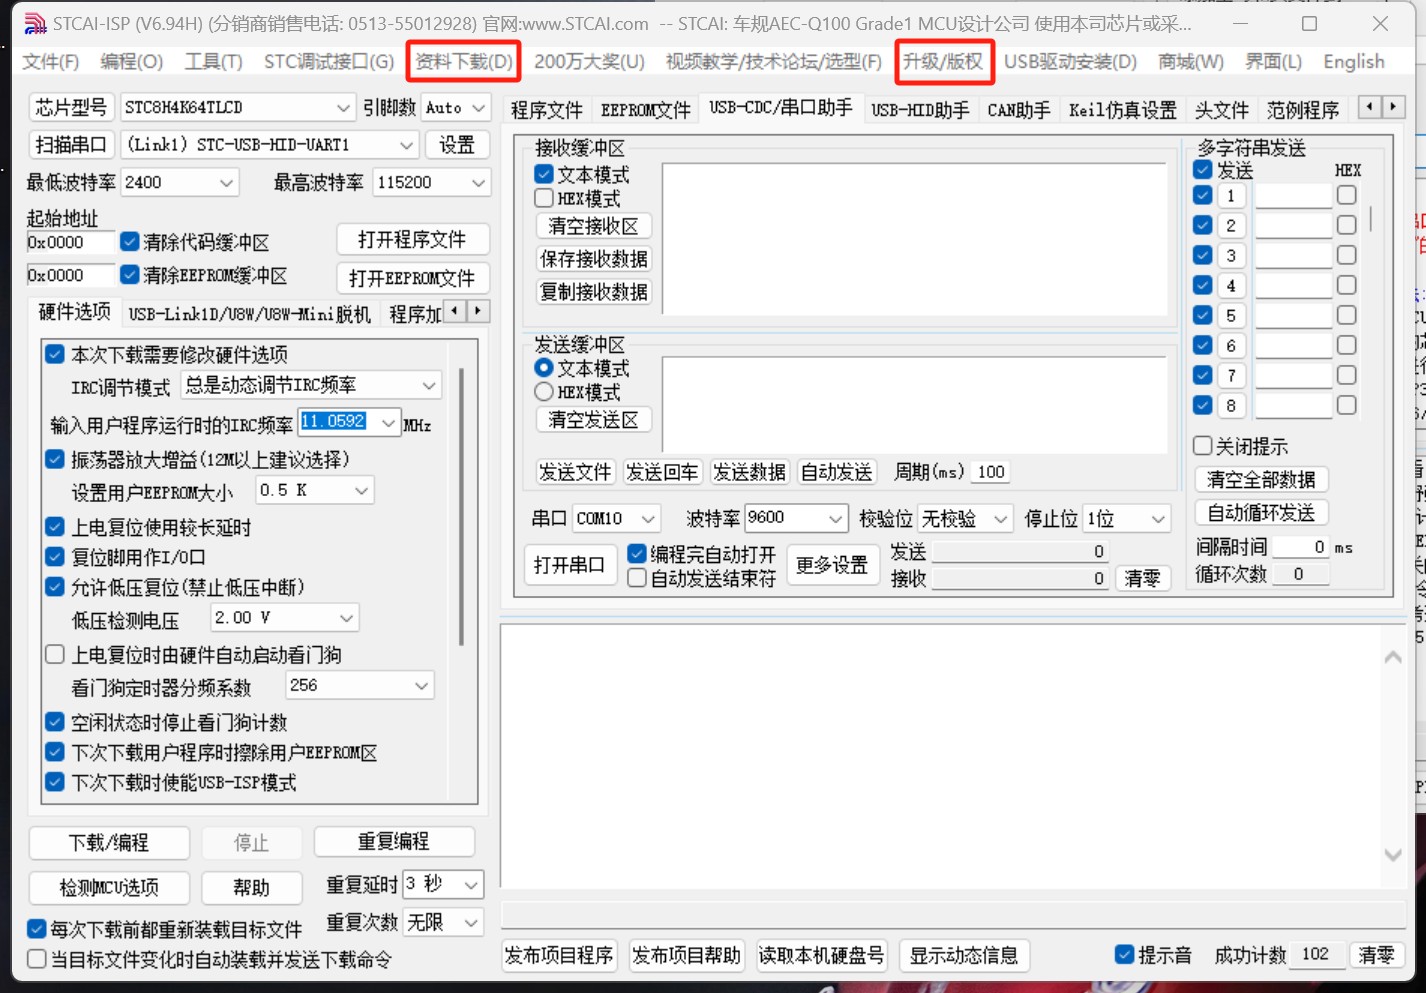Expand the 引脚数 Auto dropdown
The image size is (1426, 993).
(478, 107)
